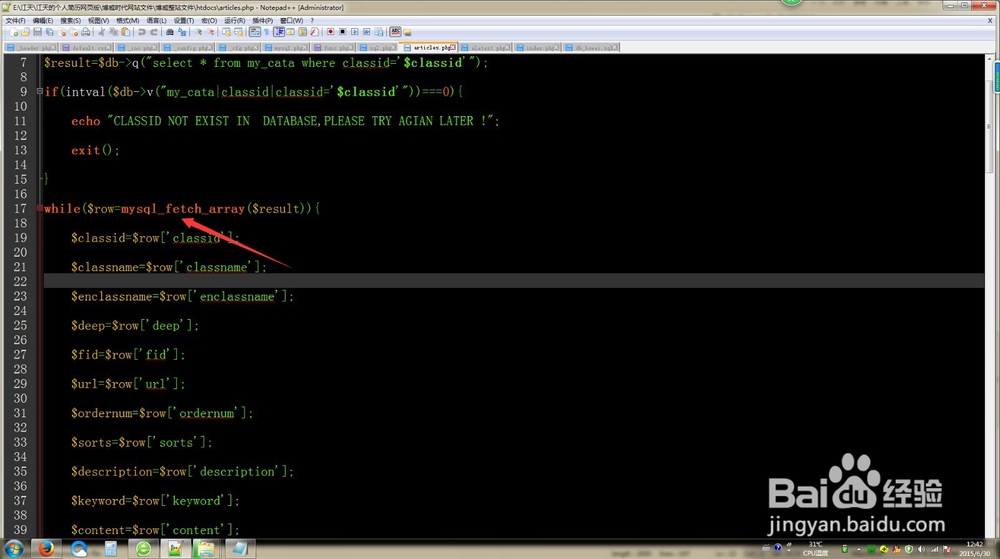This screenshot has width=1000, height=559.
Task: Open the 视图(V) menu
Action: [x=98, y=20]
